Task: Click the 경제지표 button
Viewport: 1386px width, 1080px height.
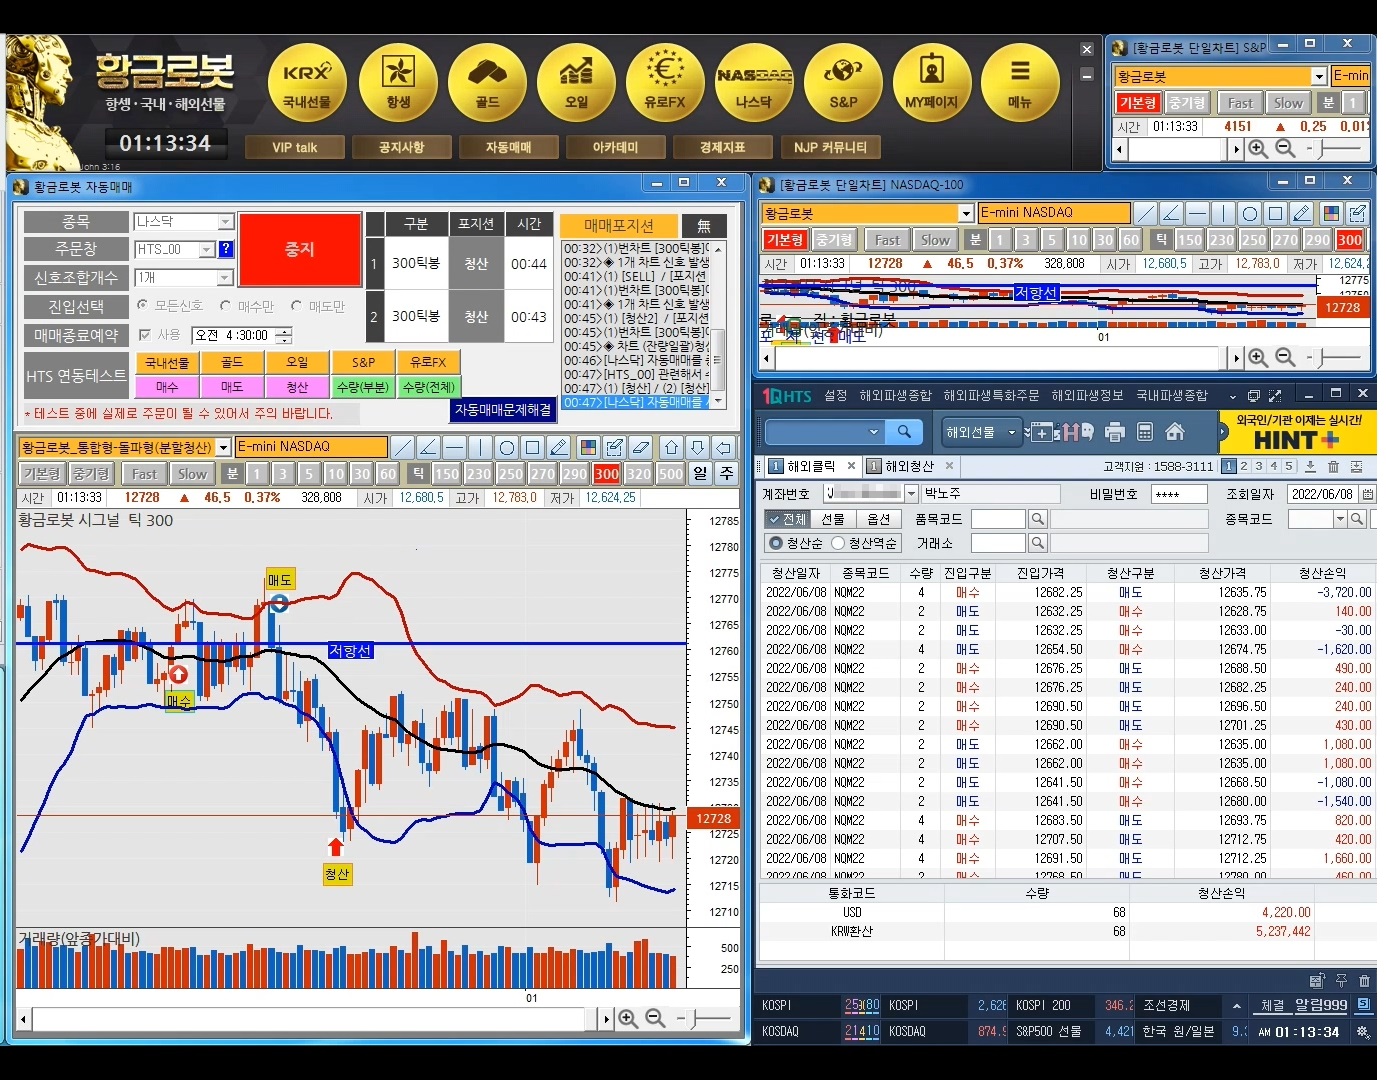Action: pyautogui.click(x=722, y=147)
